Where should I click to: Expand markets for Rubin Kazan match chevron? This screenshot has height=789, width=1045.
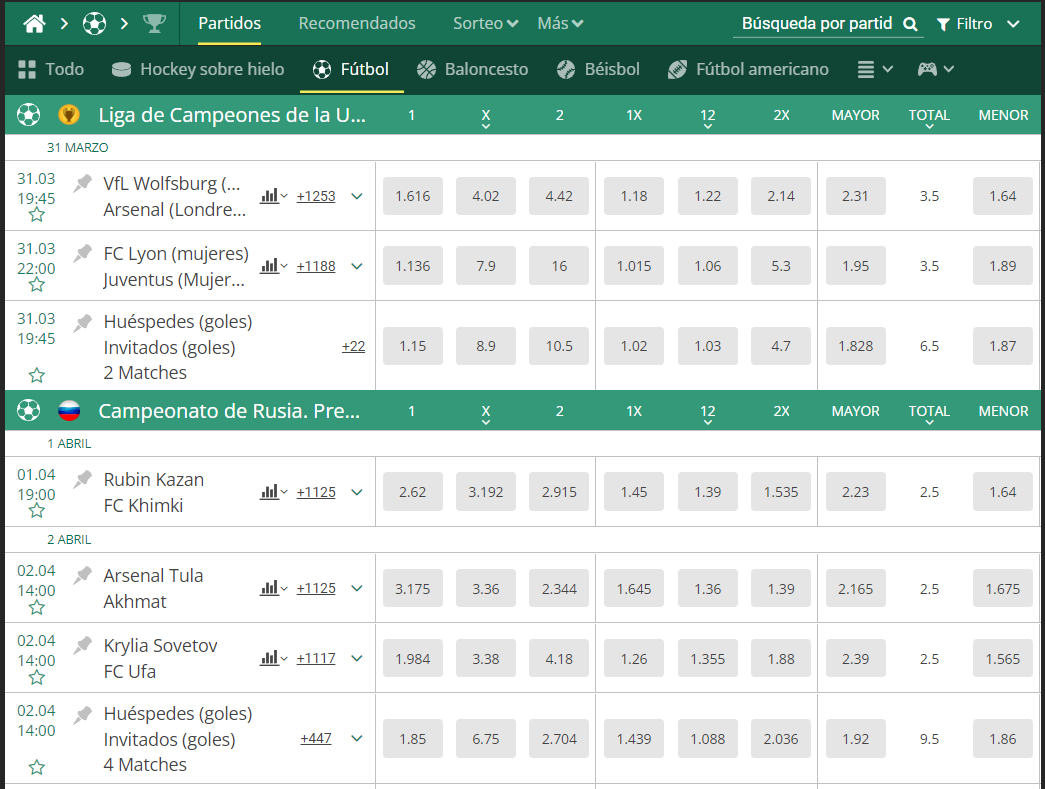[x=357, y=492]
